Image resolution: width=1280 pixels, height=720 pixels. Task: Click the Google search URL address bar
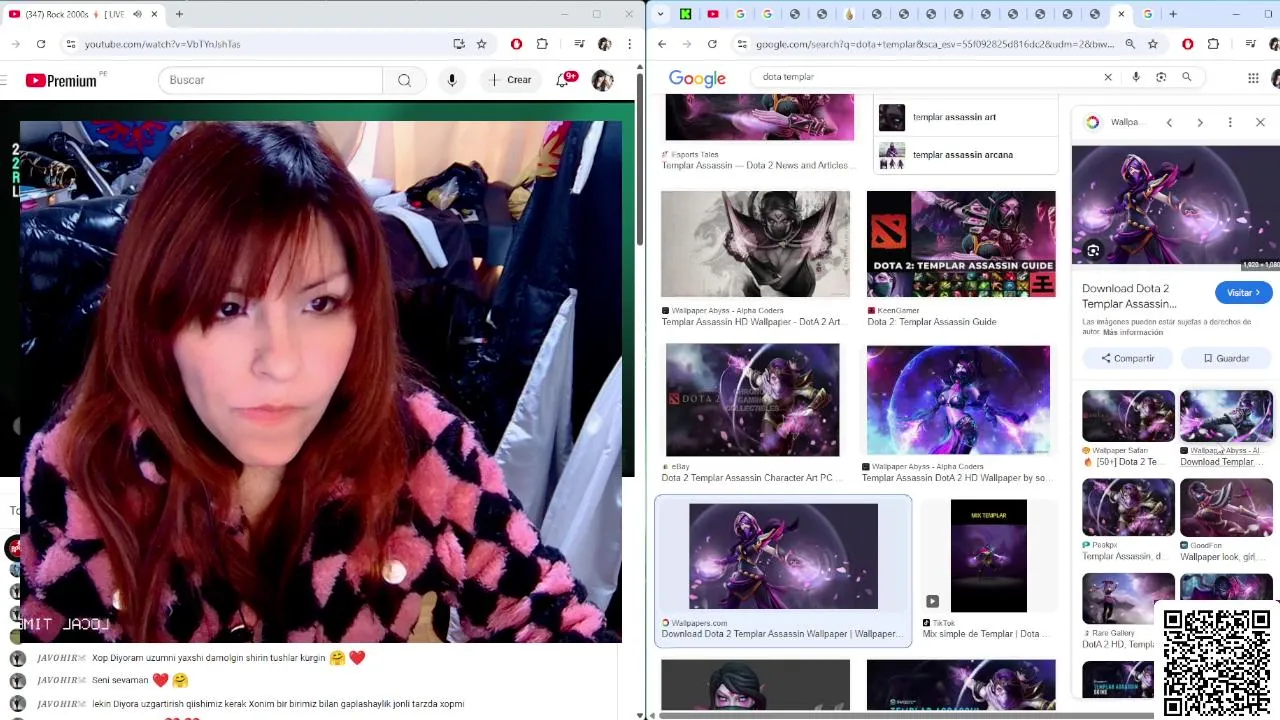(934, 44)
